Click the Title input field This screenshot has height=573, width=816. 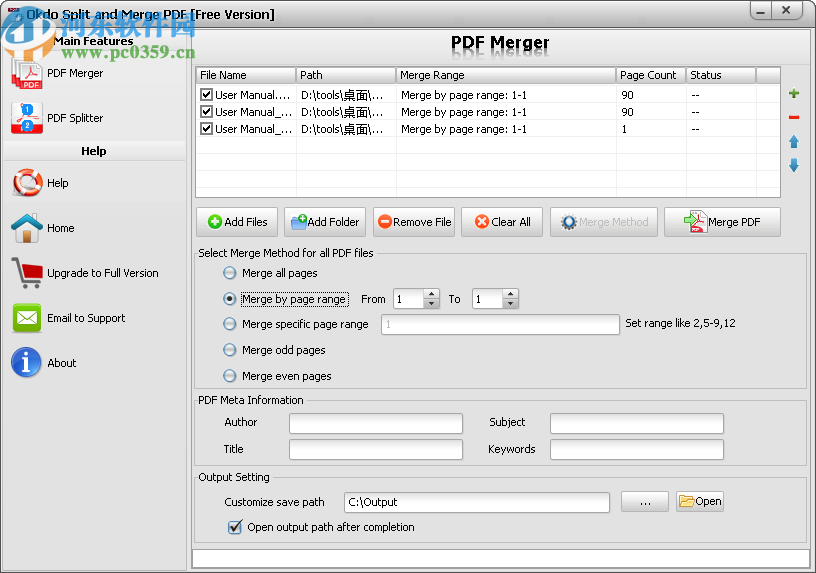376,449
